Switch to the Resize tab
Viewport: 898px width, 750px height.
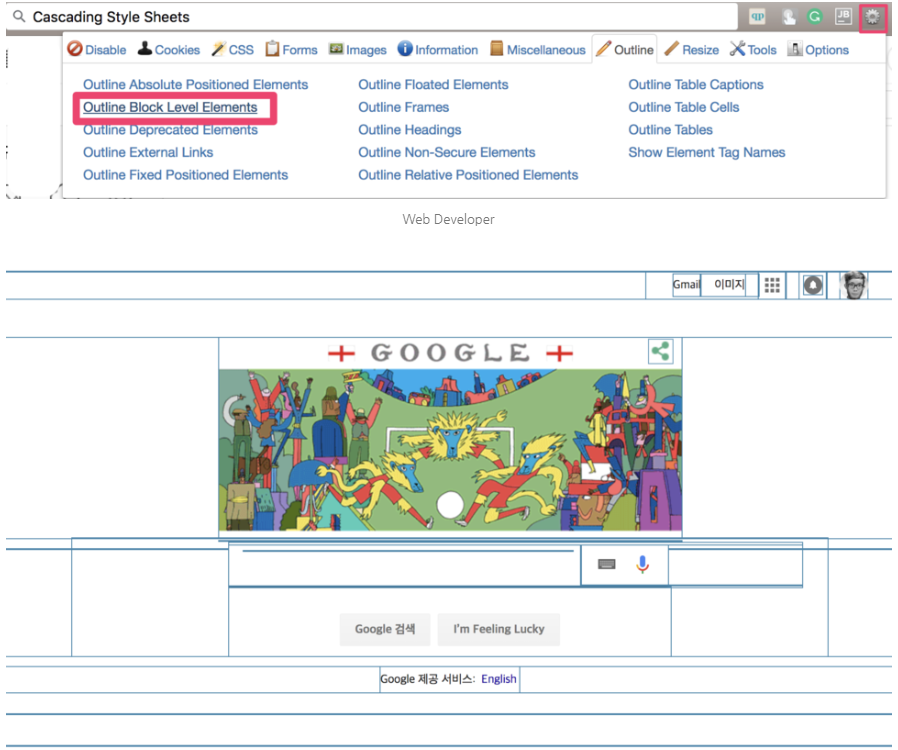[692, 50]
